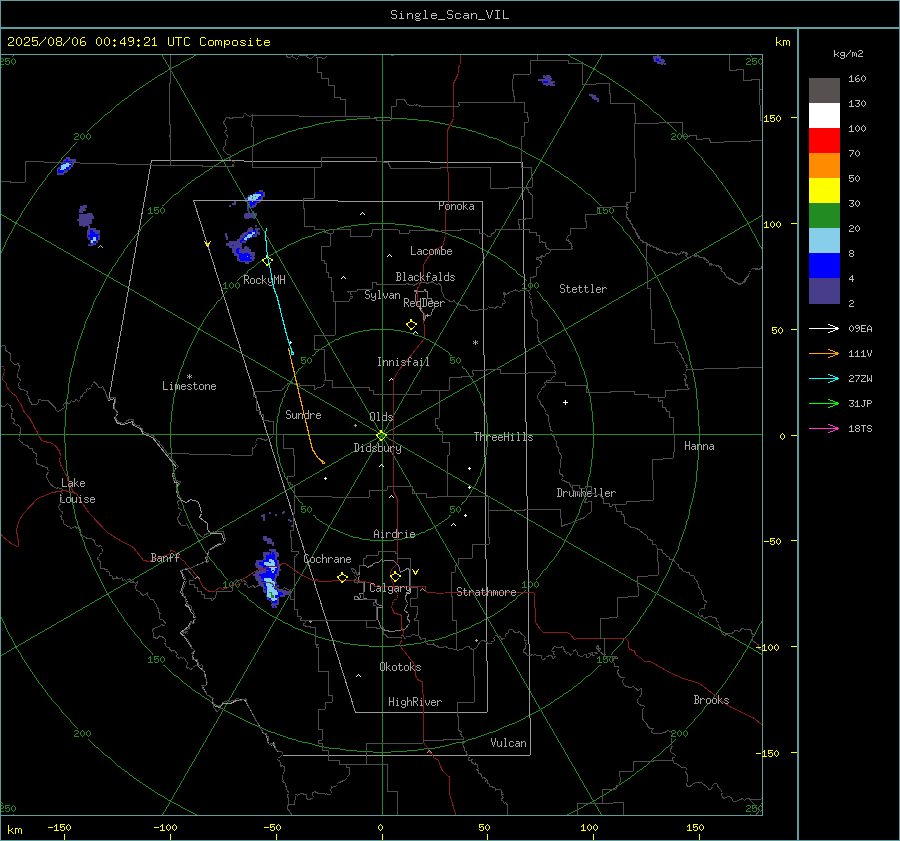Click the Drumheller city label

point(586,493)
